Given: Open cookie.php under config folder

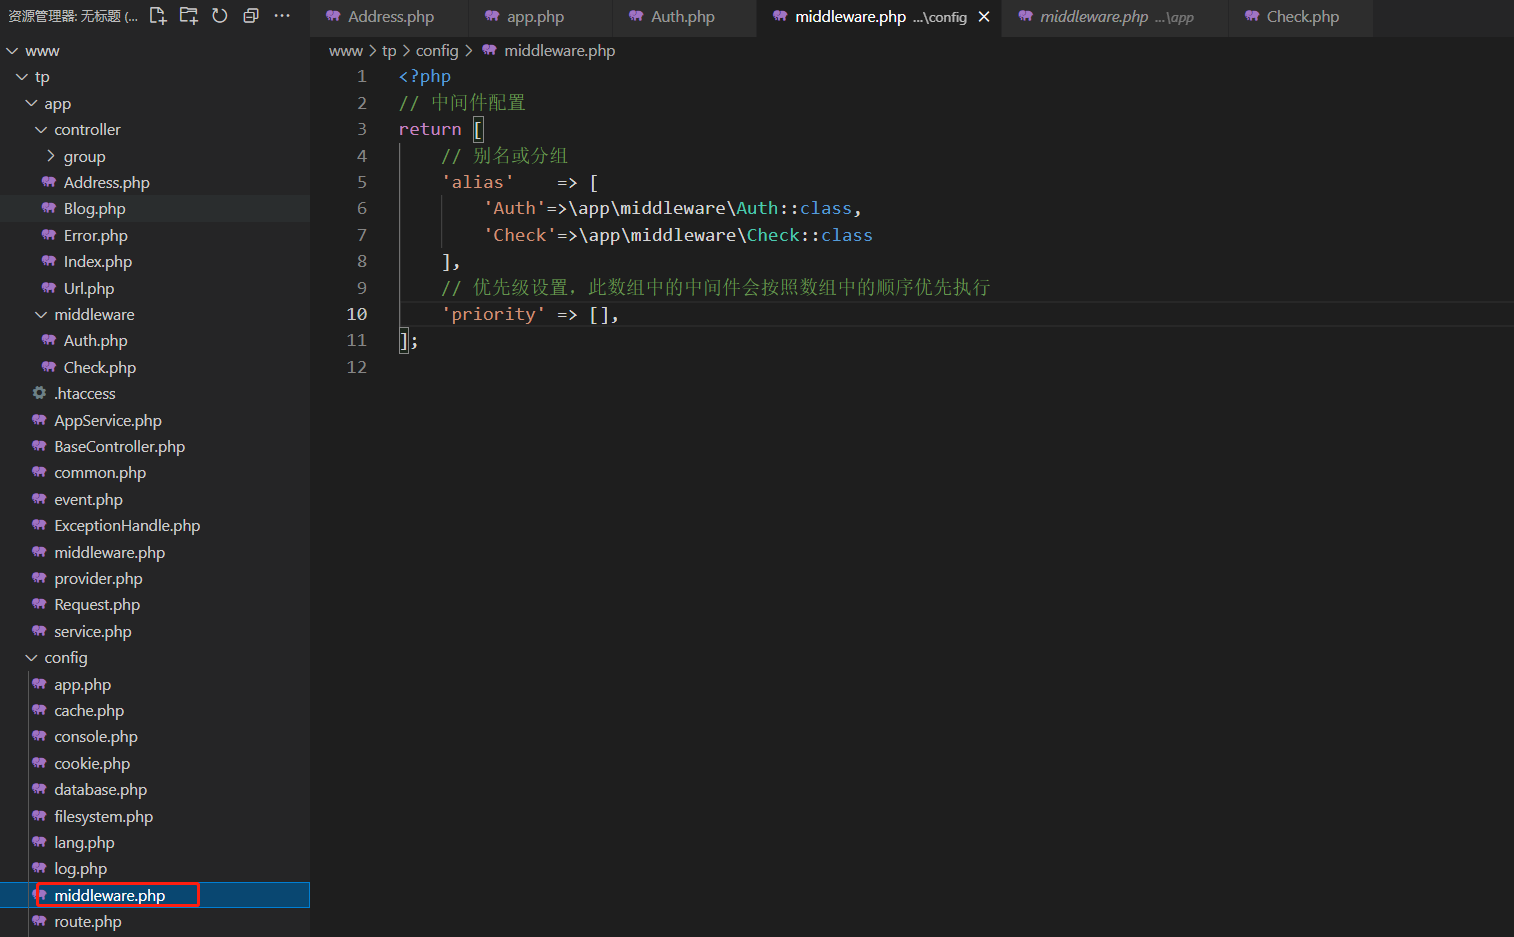Looking at the screenshot, I should [x=155, y=764].
